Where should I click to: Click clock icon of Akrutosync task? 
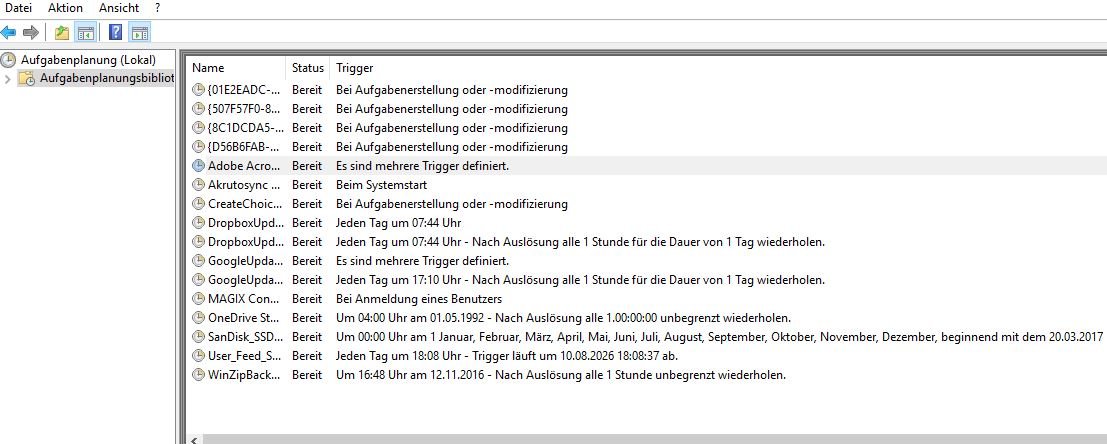[x=198, y=185]
